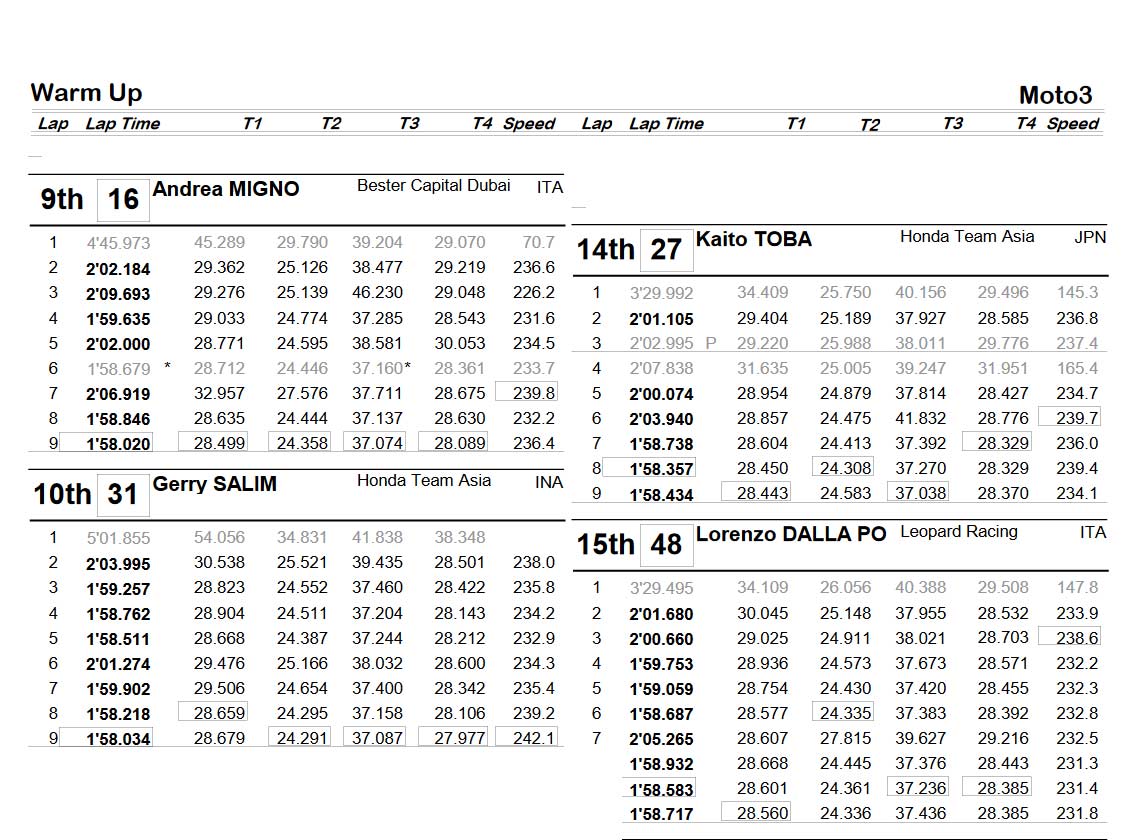
Task: Select rider name Kaito TOBA
Action: pyautogui.click(x=754, y=239)
